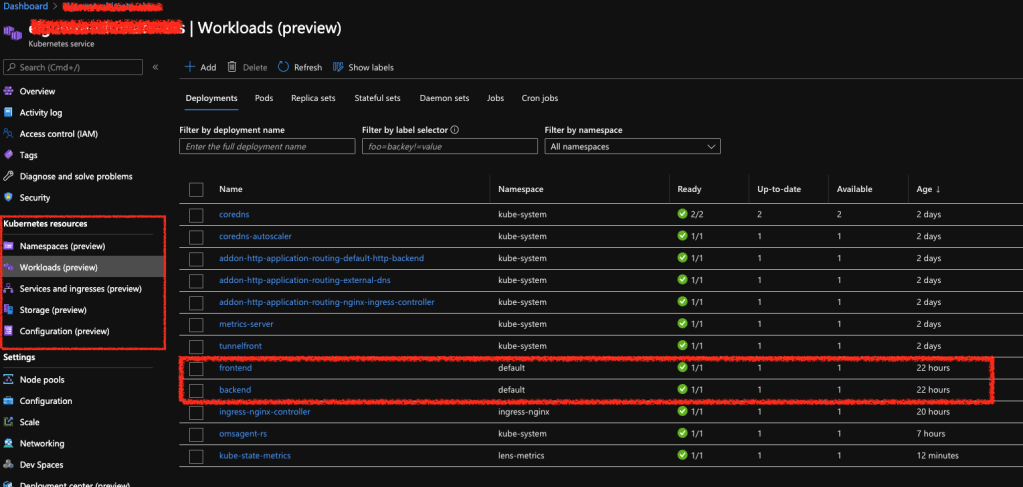
Task: Check the frontend deployment checkbox
Action: tap(196, 368)
